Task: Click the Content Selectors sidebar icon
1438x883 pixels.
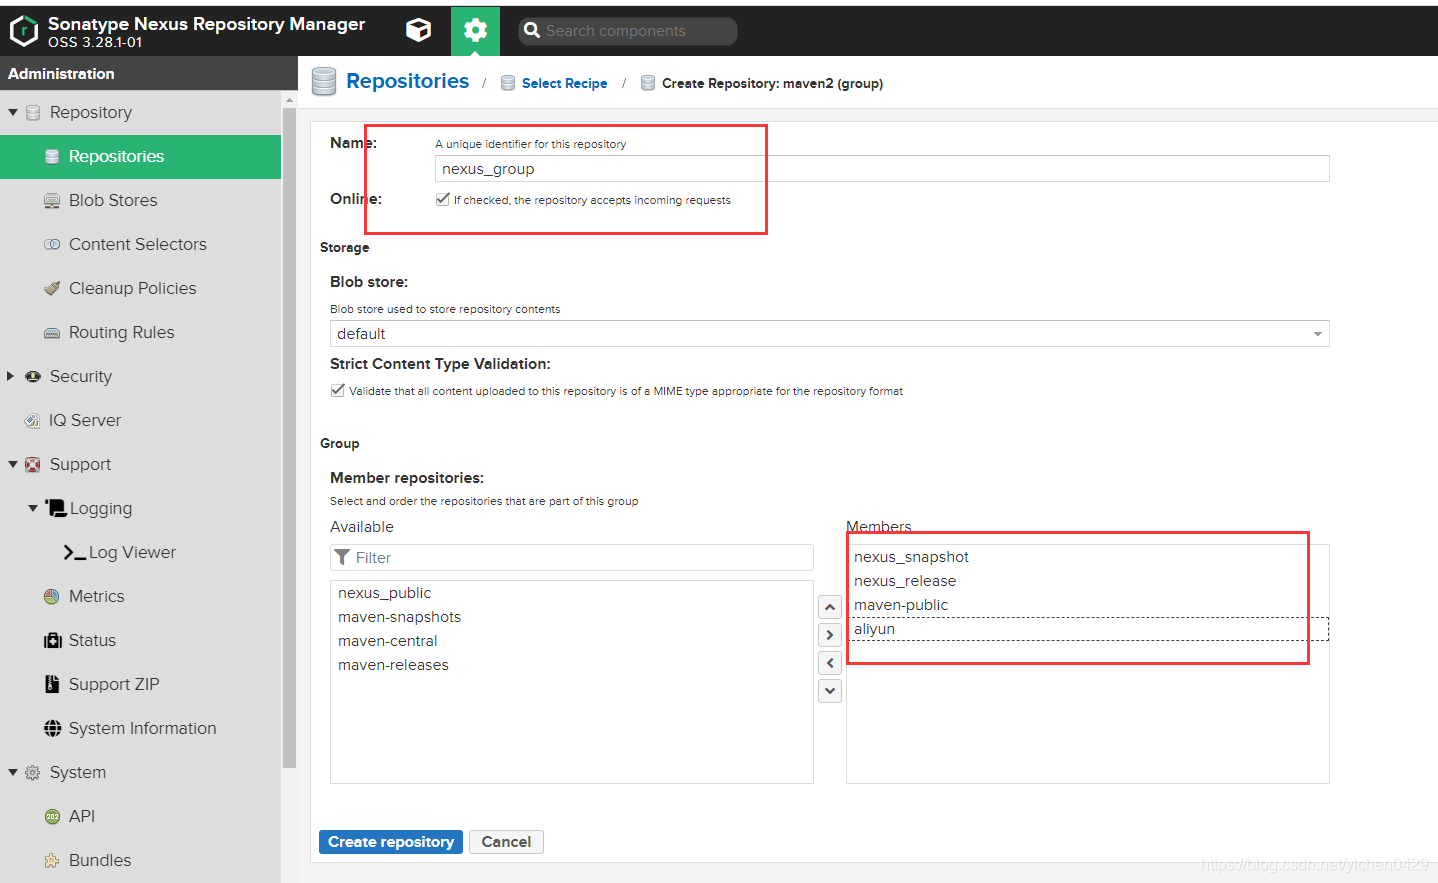Action: [52, 245]
